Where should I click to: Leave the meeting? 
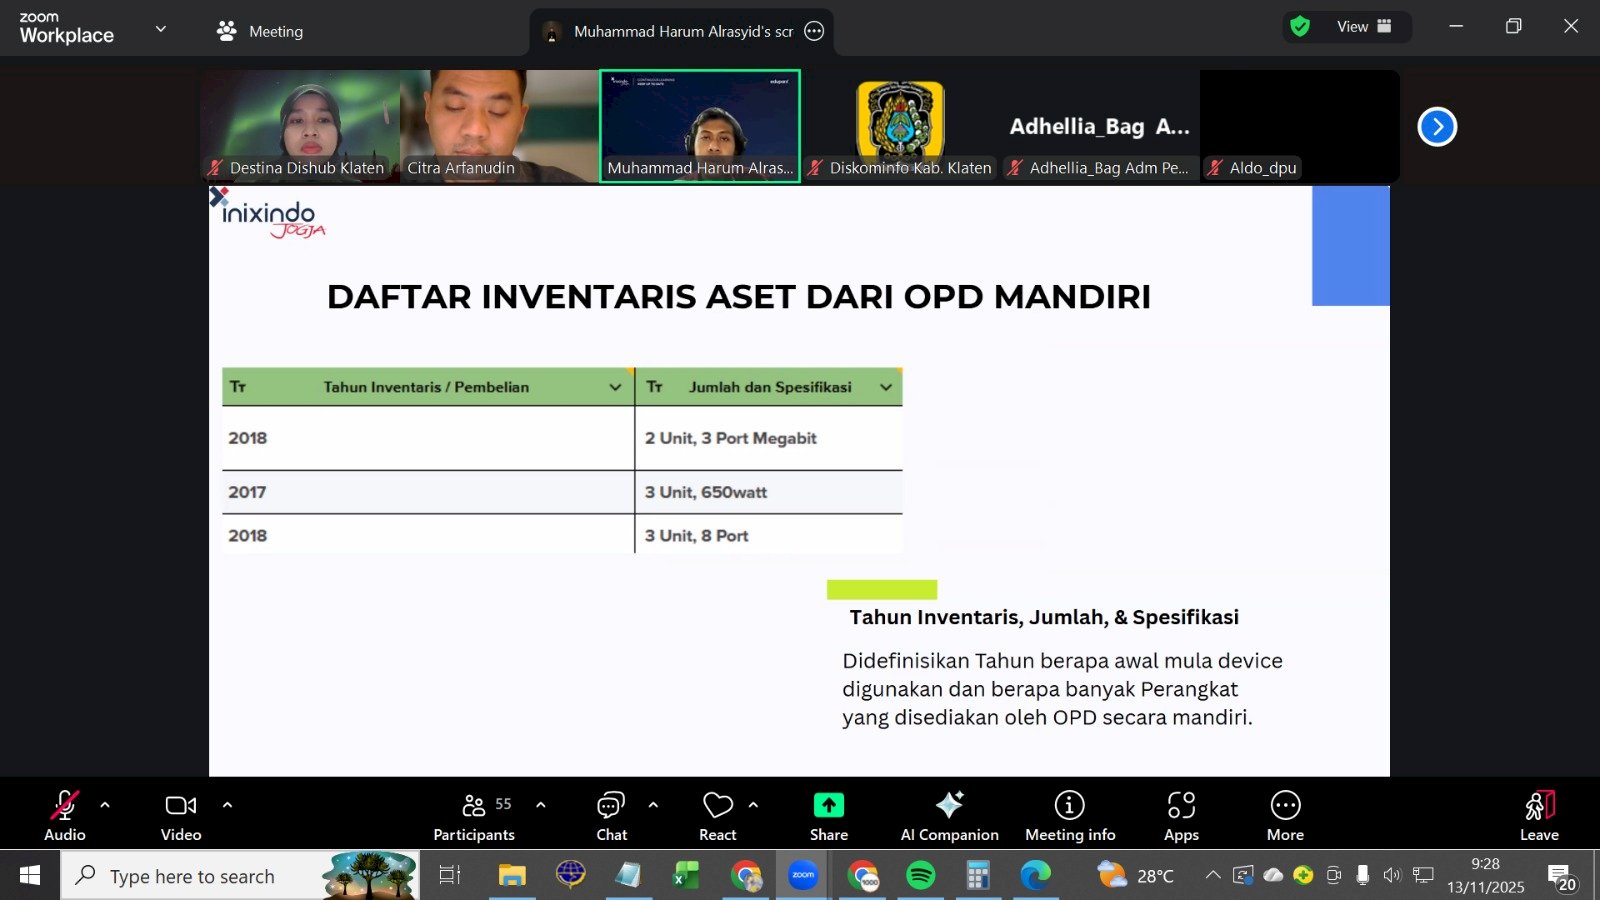(x=1538, y=812)
